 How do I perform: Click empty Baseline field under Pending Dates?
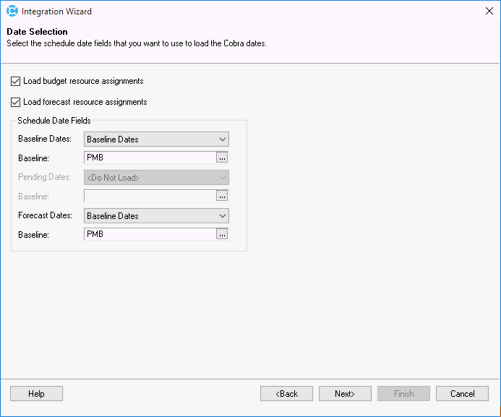point(150,196)
